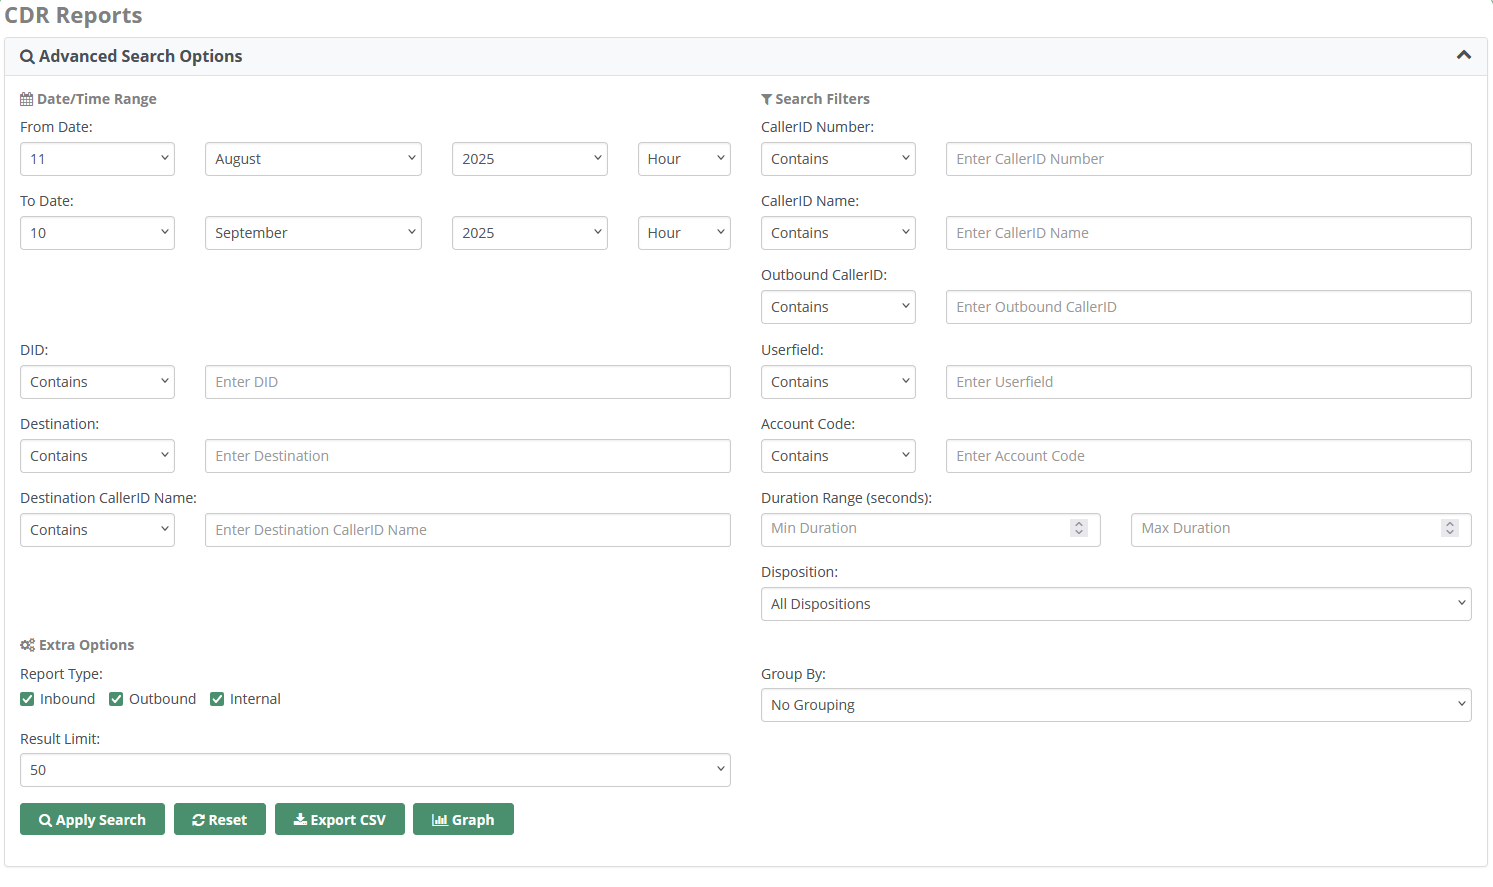This screenshot has height=887, width=1493.
Task: Open the Graph view button
Action: 463,819
